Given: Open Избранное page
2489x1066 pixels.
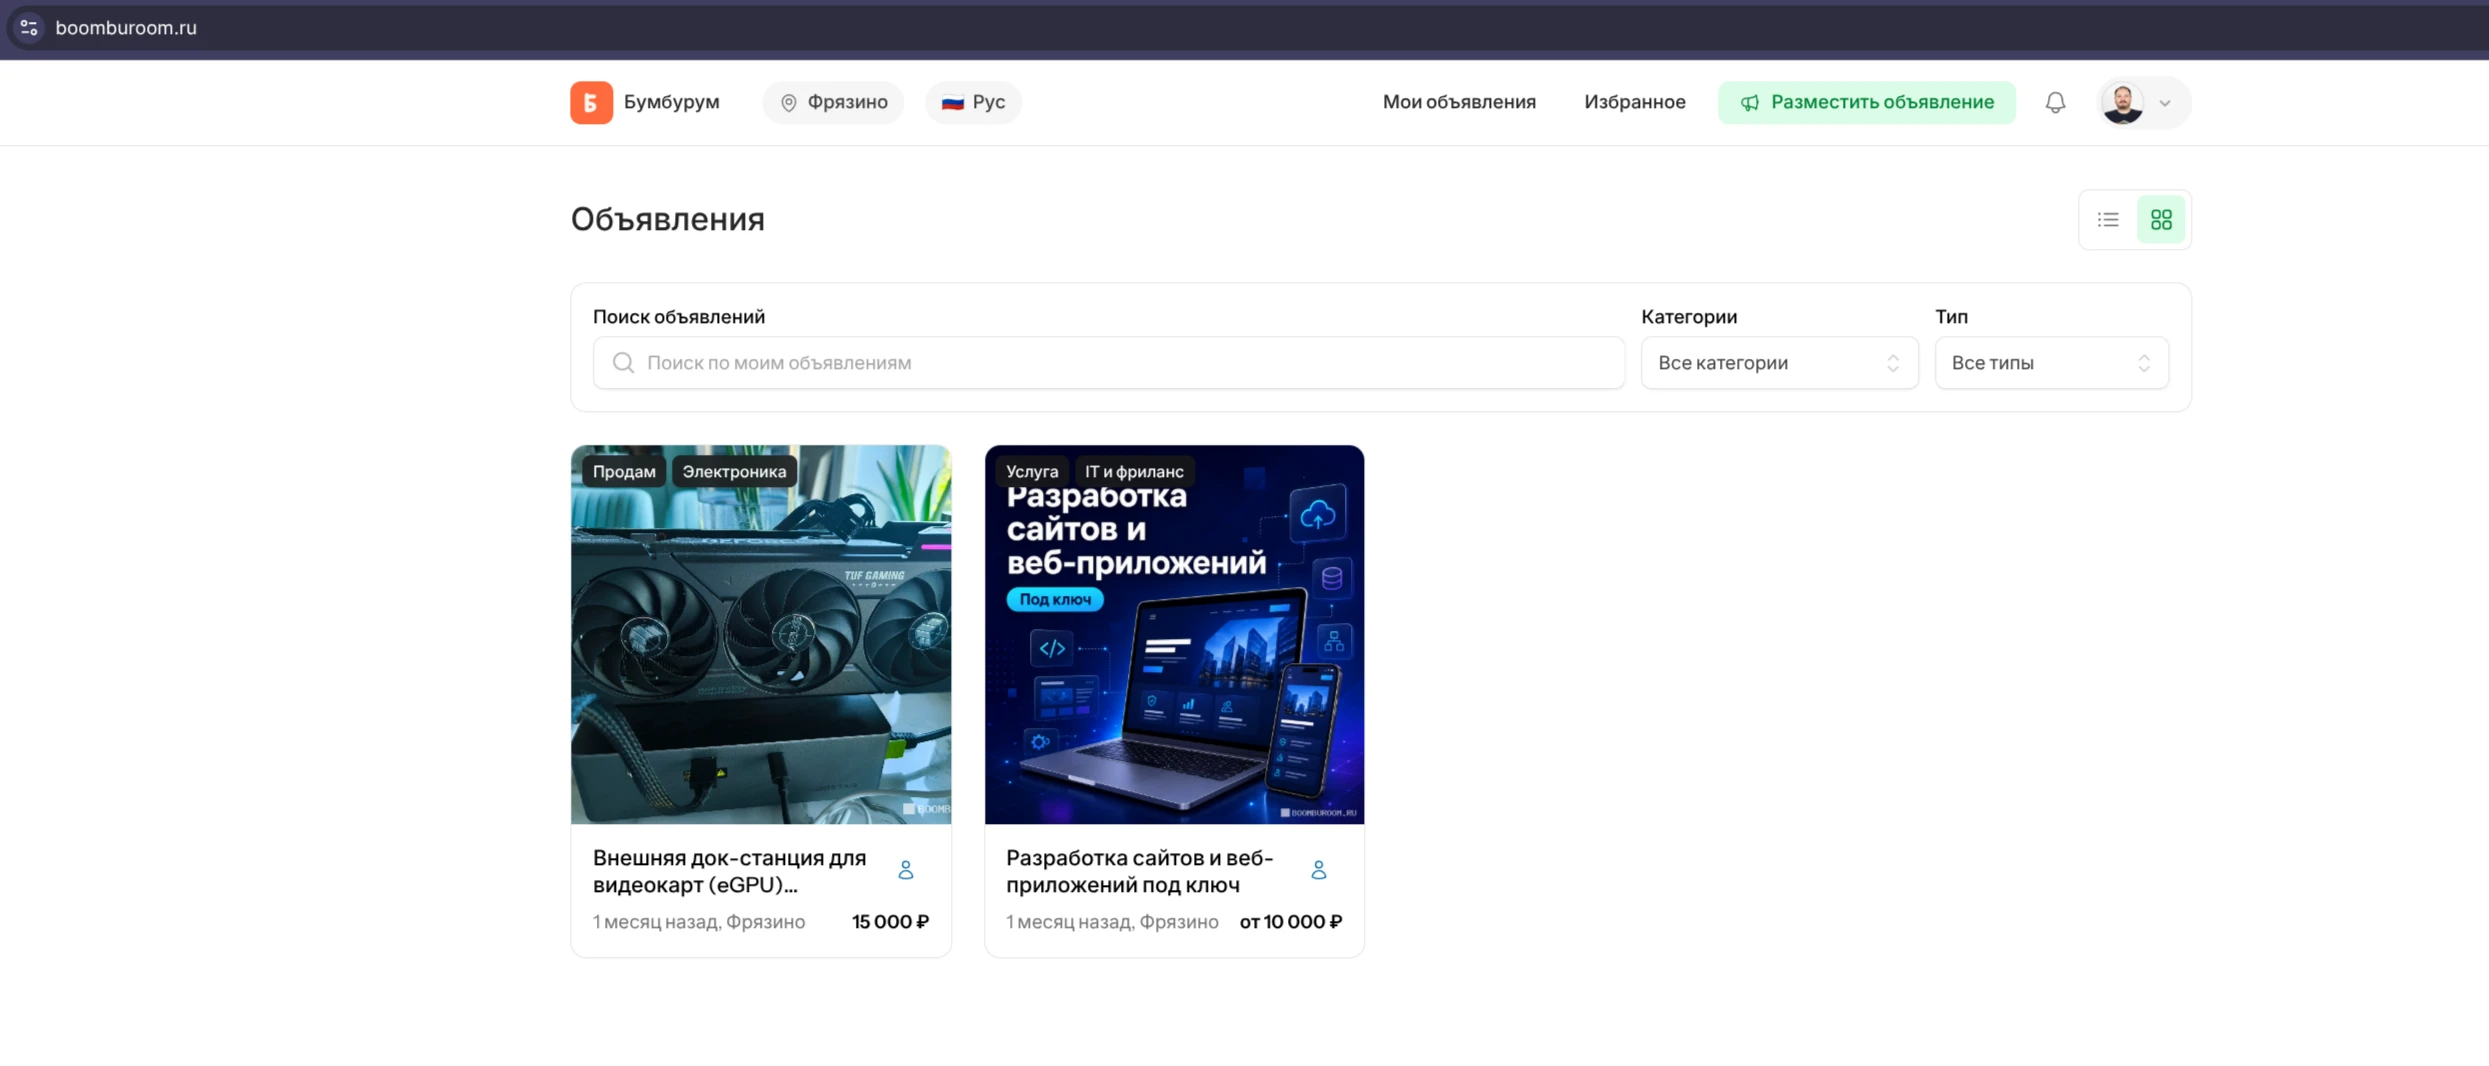Looking at the screenshot, I should [x=1635, y=102].
